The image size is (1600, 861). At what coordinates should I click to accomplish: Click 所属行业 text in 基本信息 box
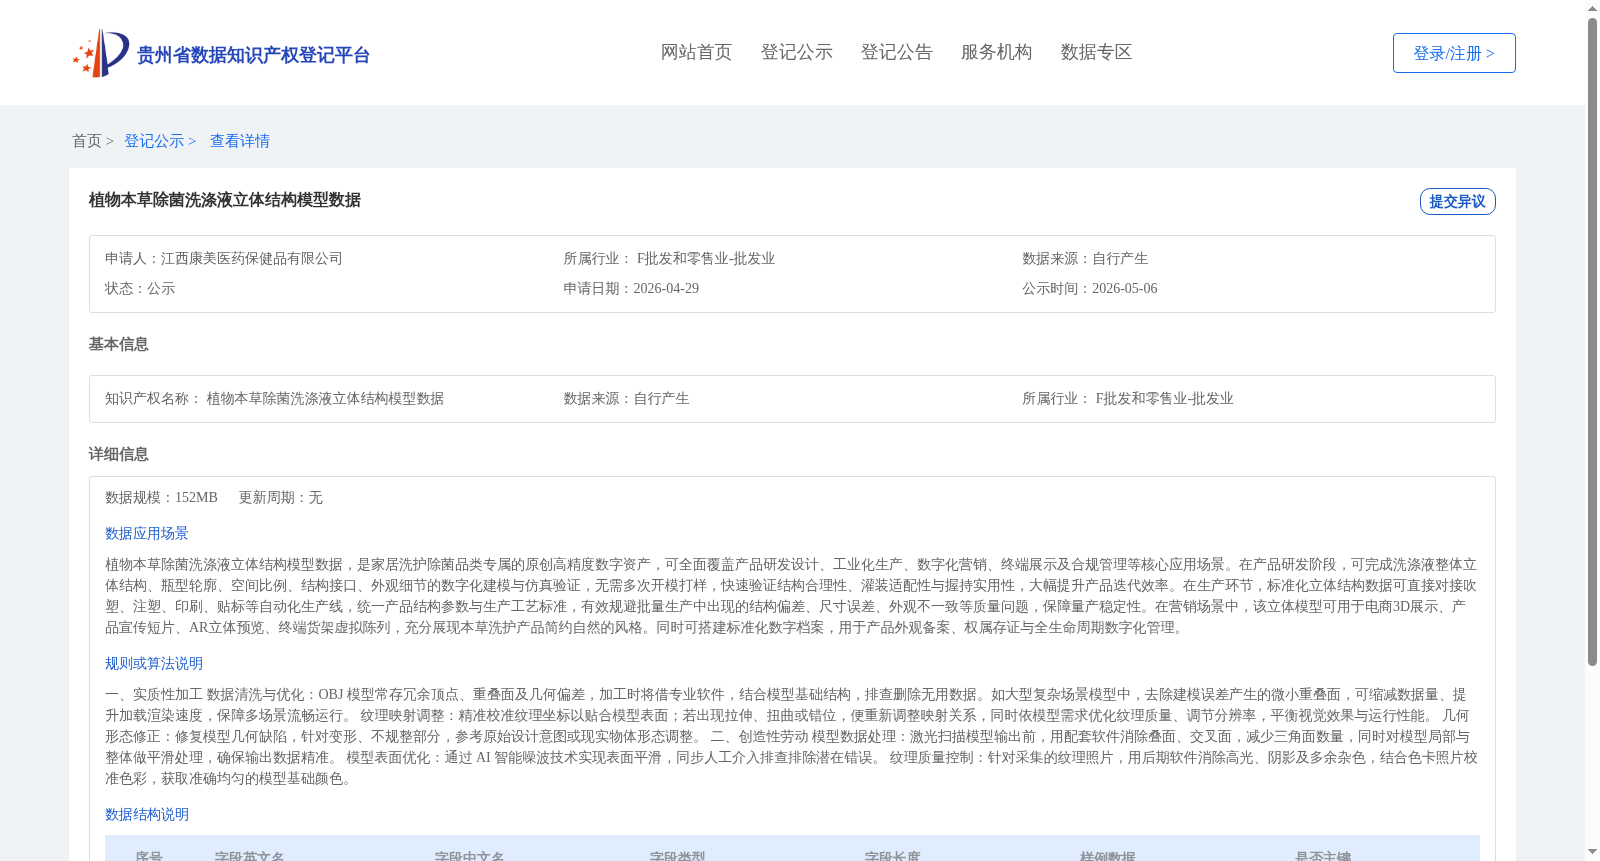(1128, 398)
